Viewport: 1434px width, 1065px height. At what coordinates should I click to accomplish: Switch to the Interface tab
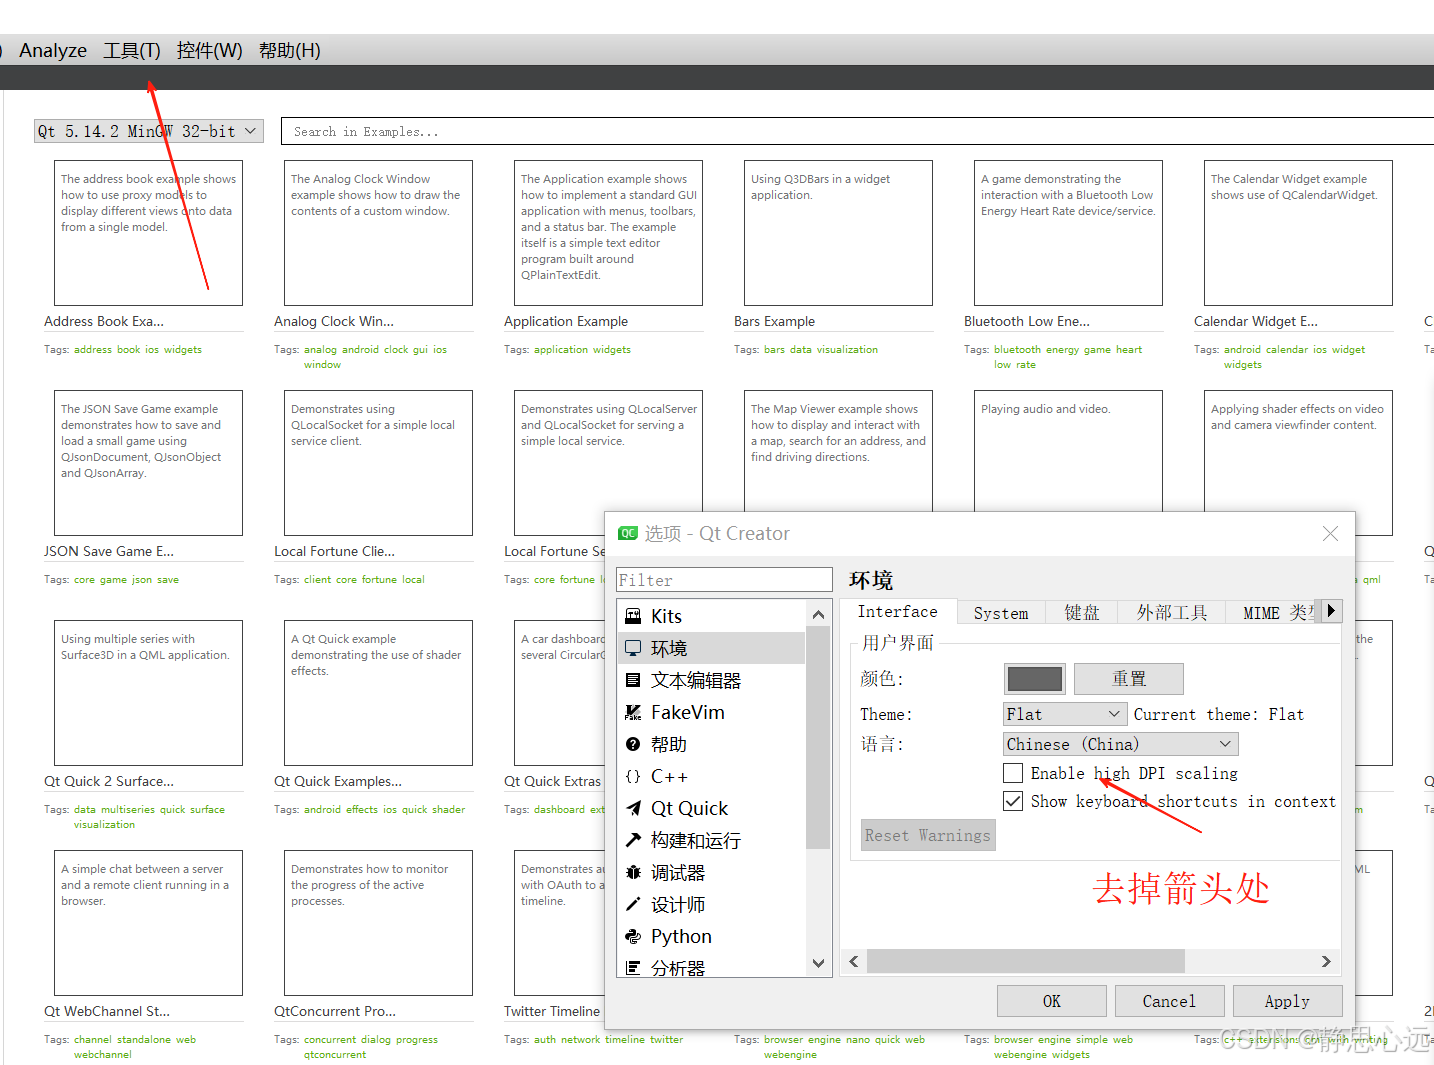(x=898, y=611)
